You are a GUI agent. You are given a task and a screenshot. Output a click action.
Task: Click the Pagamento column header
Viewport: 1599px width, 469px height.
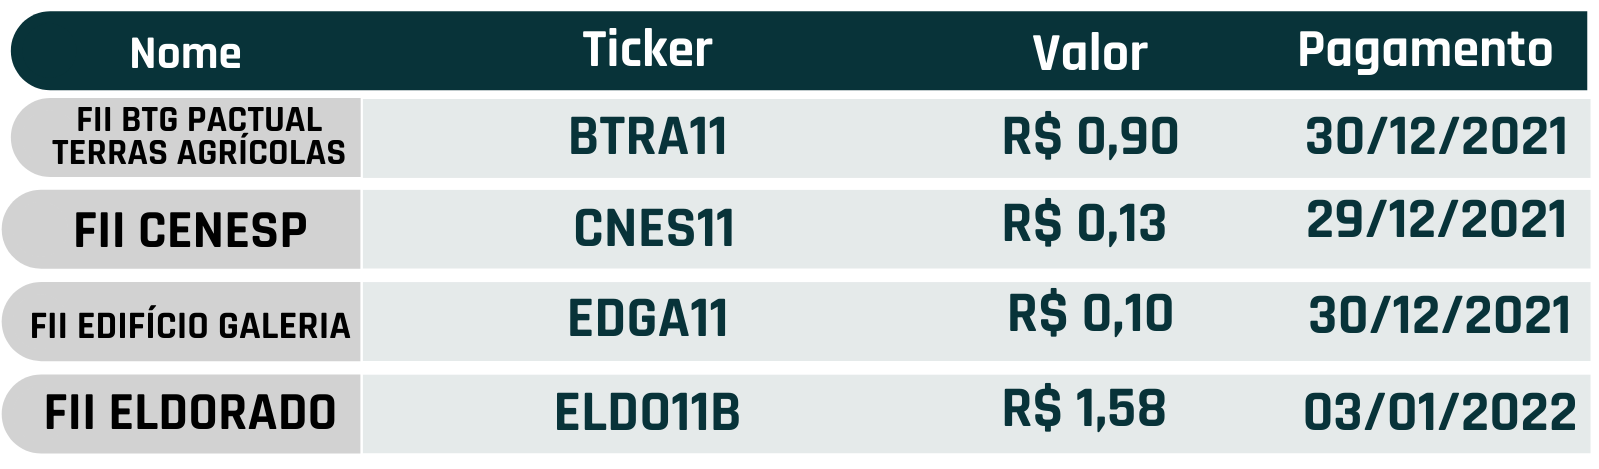click(1425, 50)
